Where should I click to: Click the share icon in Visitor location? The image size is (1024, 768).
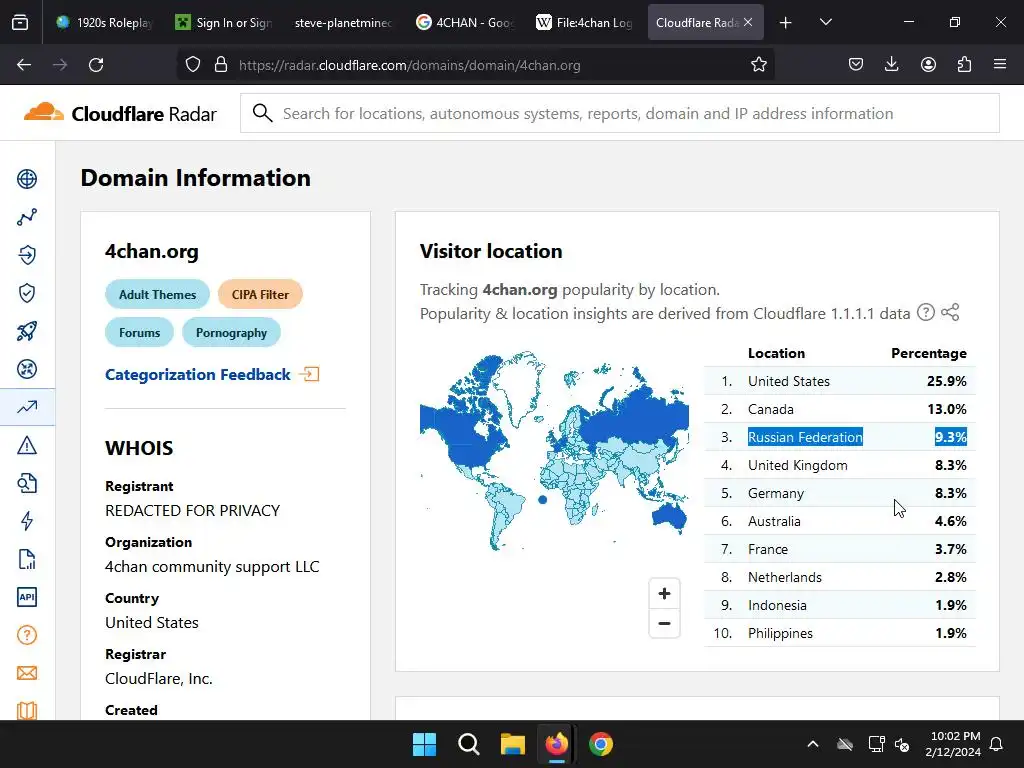(950, 313)
